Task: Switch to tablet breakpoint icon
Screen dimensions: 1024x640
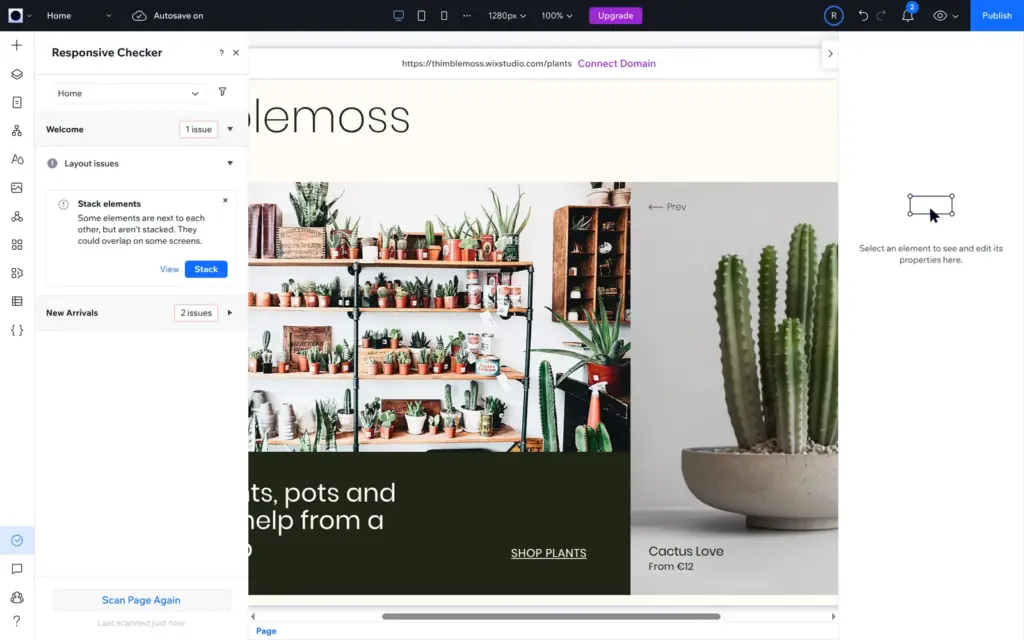Action: [x=421, y=15]
